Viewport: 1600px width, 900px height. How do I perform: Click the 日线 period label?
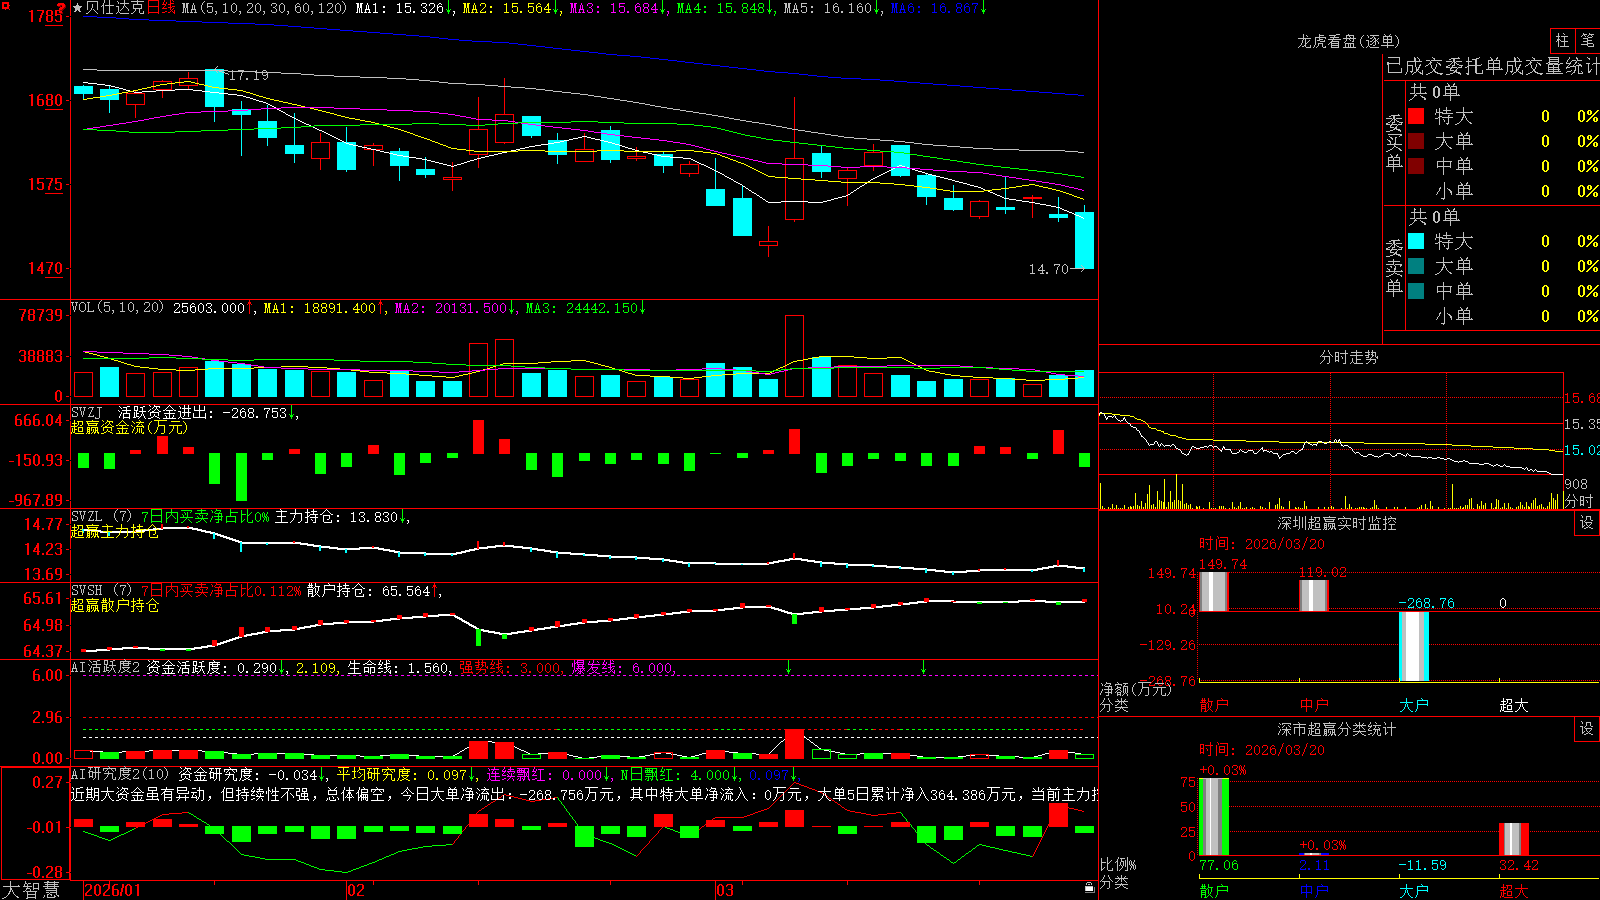tap(161, 8)
